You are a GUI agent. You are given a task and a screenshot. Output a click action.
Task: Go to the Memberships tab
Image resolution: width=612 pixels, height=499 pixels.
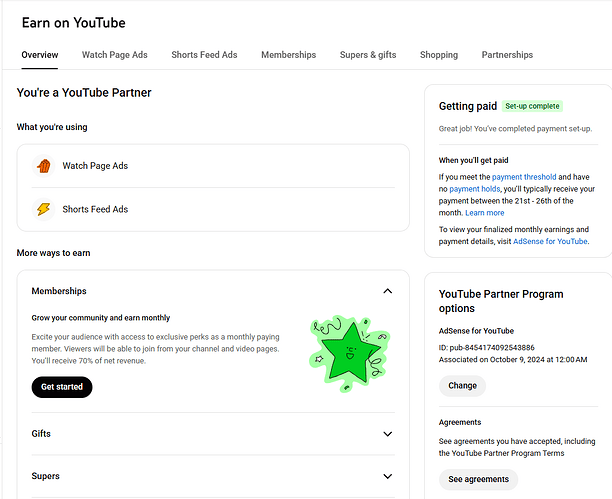click(x=288, y=55)
